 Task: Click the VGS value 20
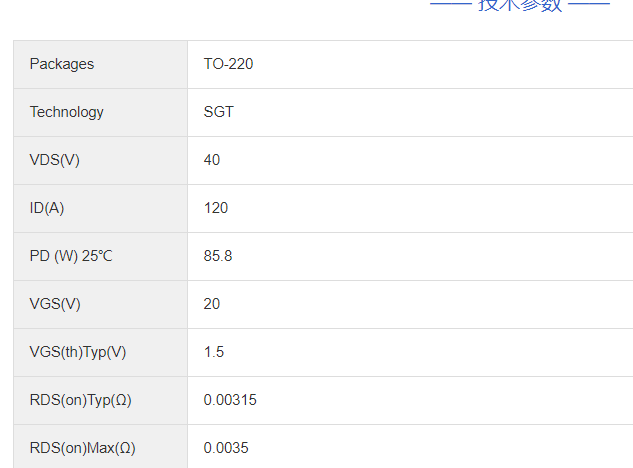click(212, 304)
